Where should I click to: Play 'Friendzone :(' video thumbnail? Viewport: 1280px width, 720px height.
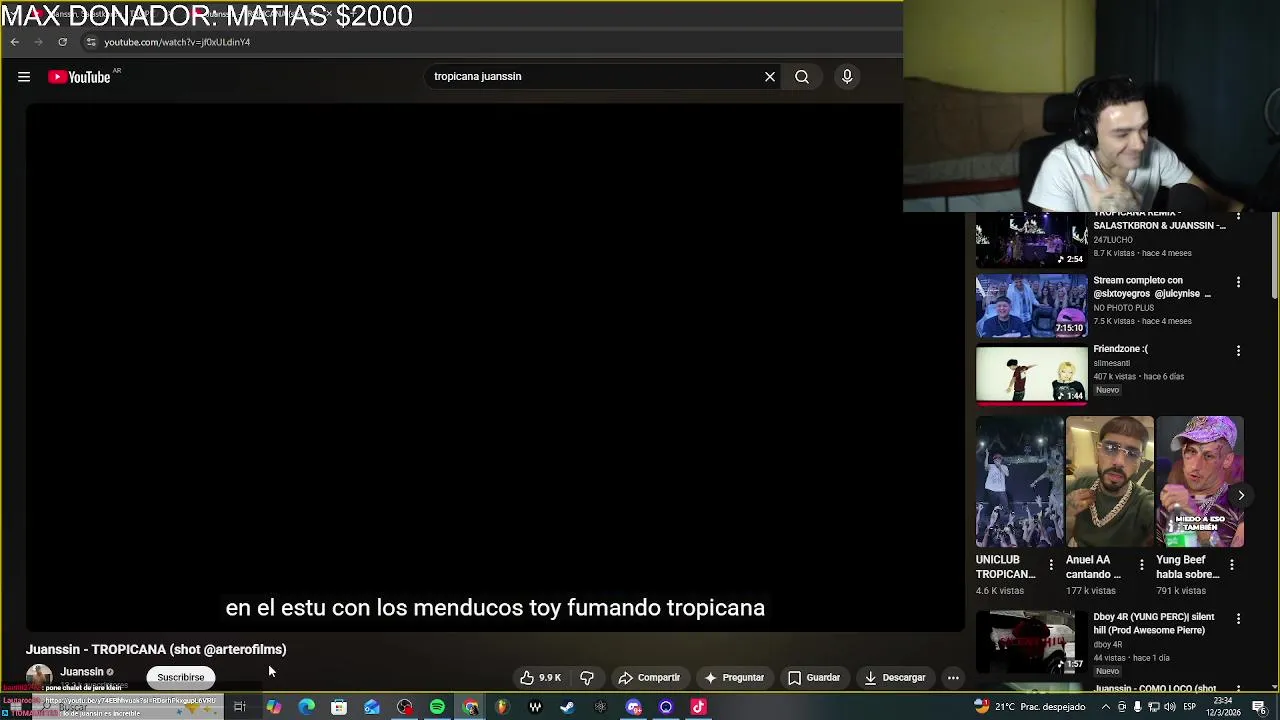click(1031, 373)
